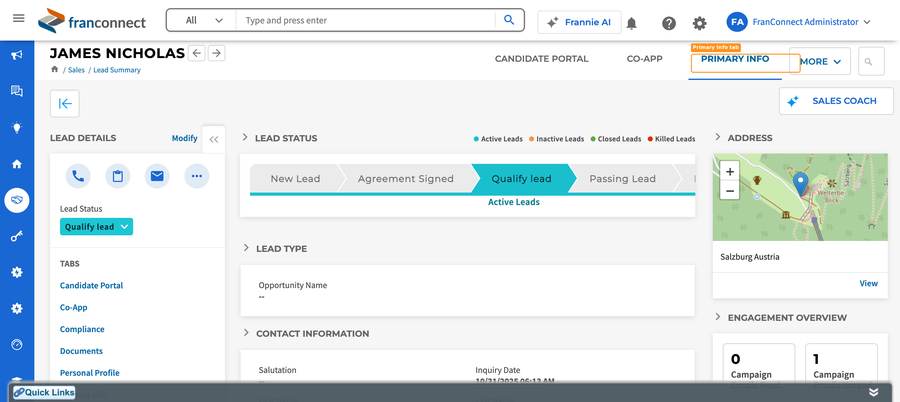Image resolution: width=900 pixels, height=402 pixels.
Task: Open the key sidebar module
Action: (17, 236)
